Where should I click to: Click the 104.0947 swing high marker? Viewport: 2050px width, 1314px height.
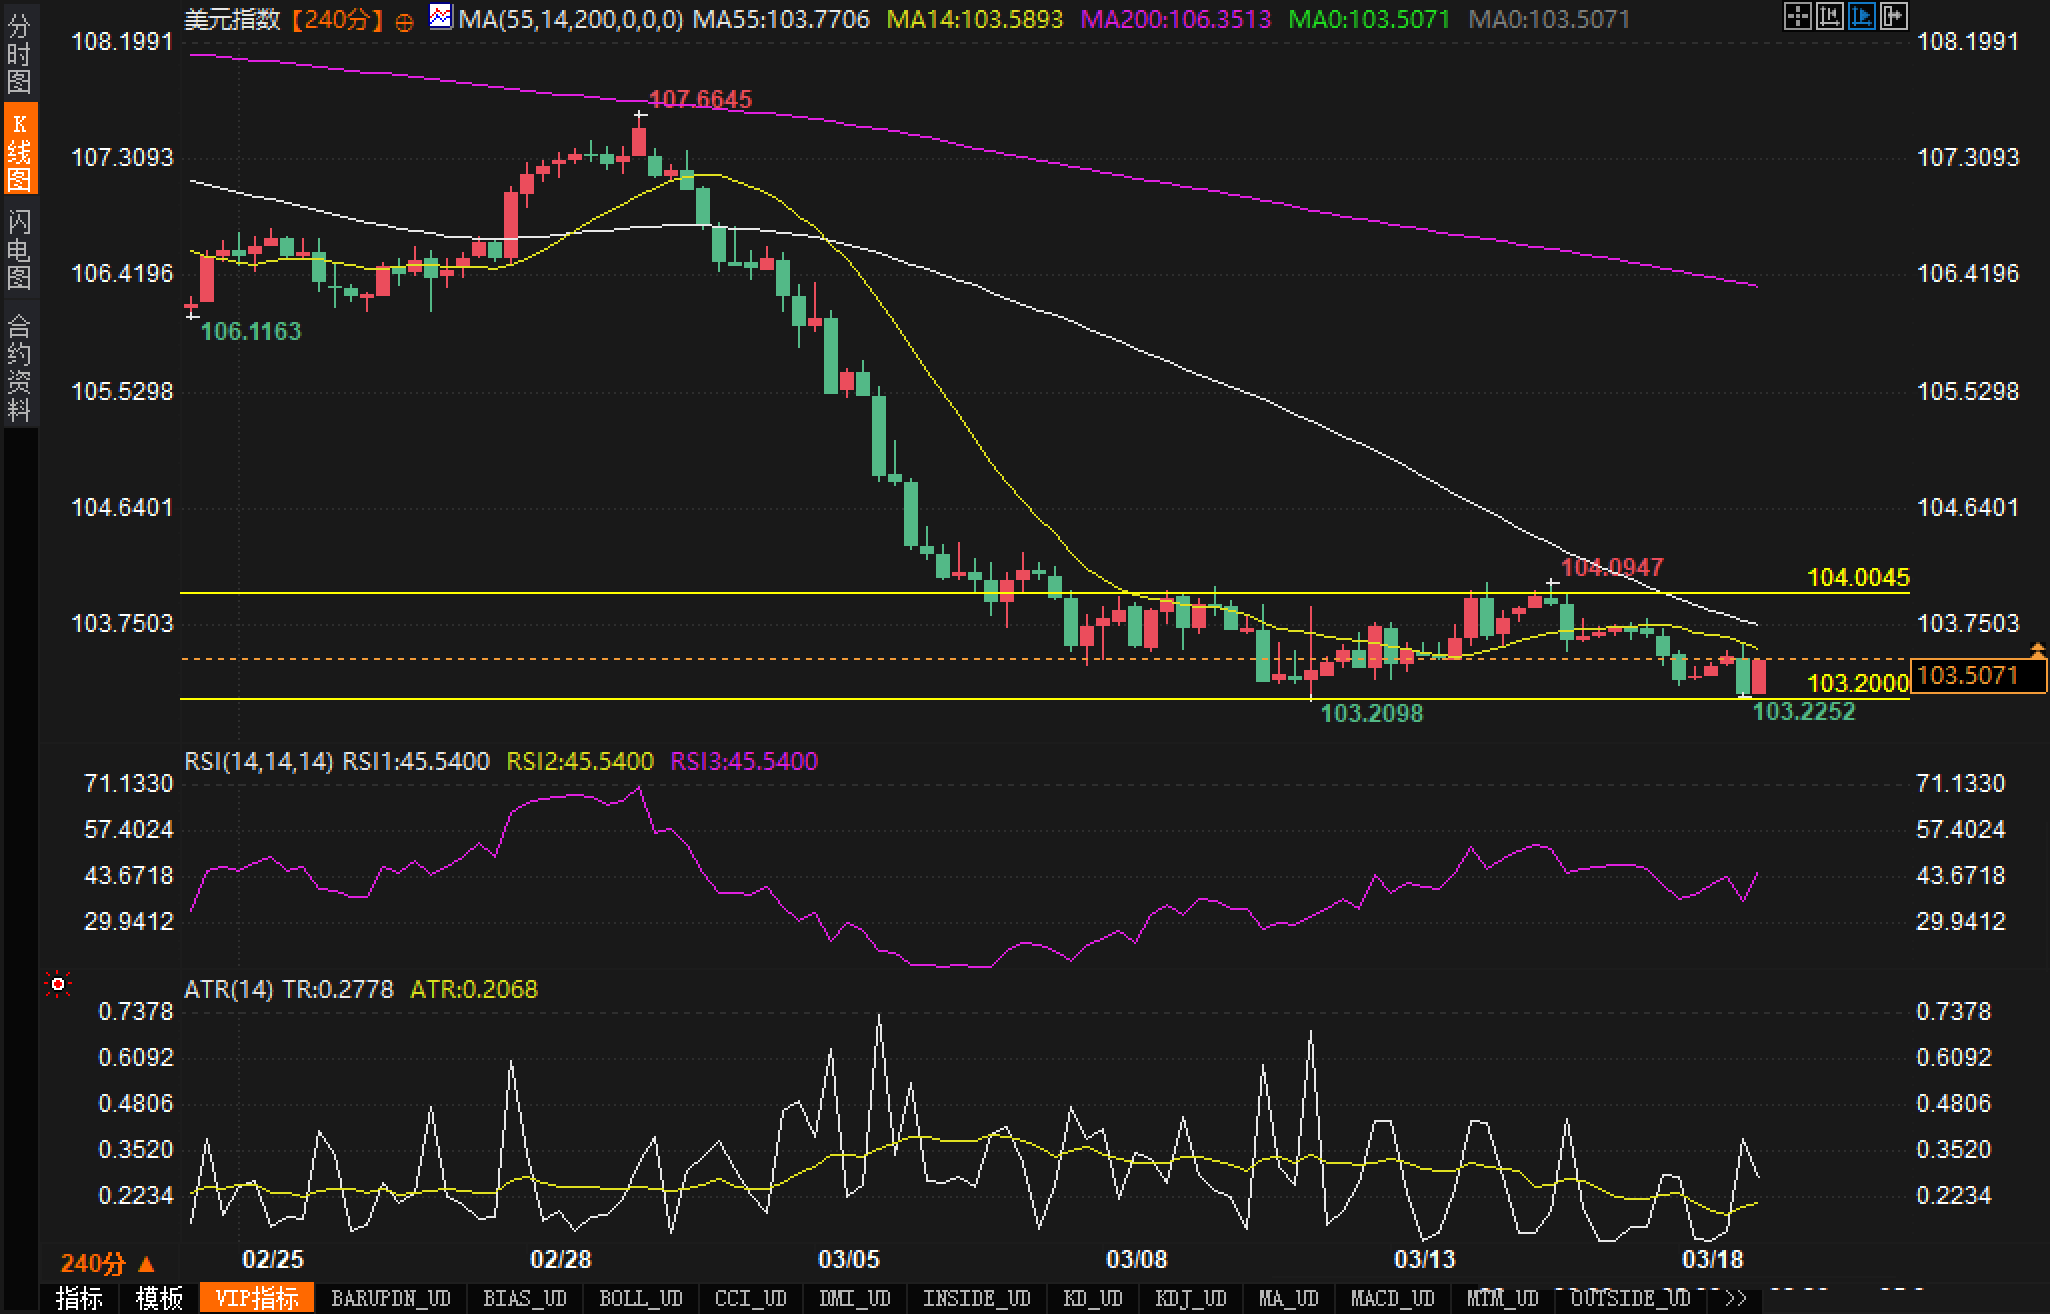(1612, 567)
